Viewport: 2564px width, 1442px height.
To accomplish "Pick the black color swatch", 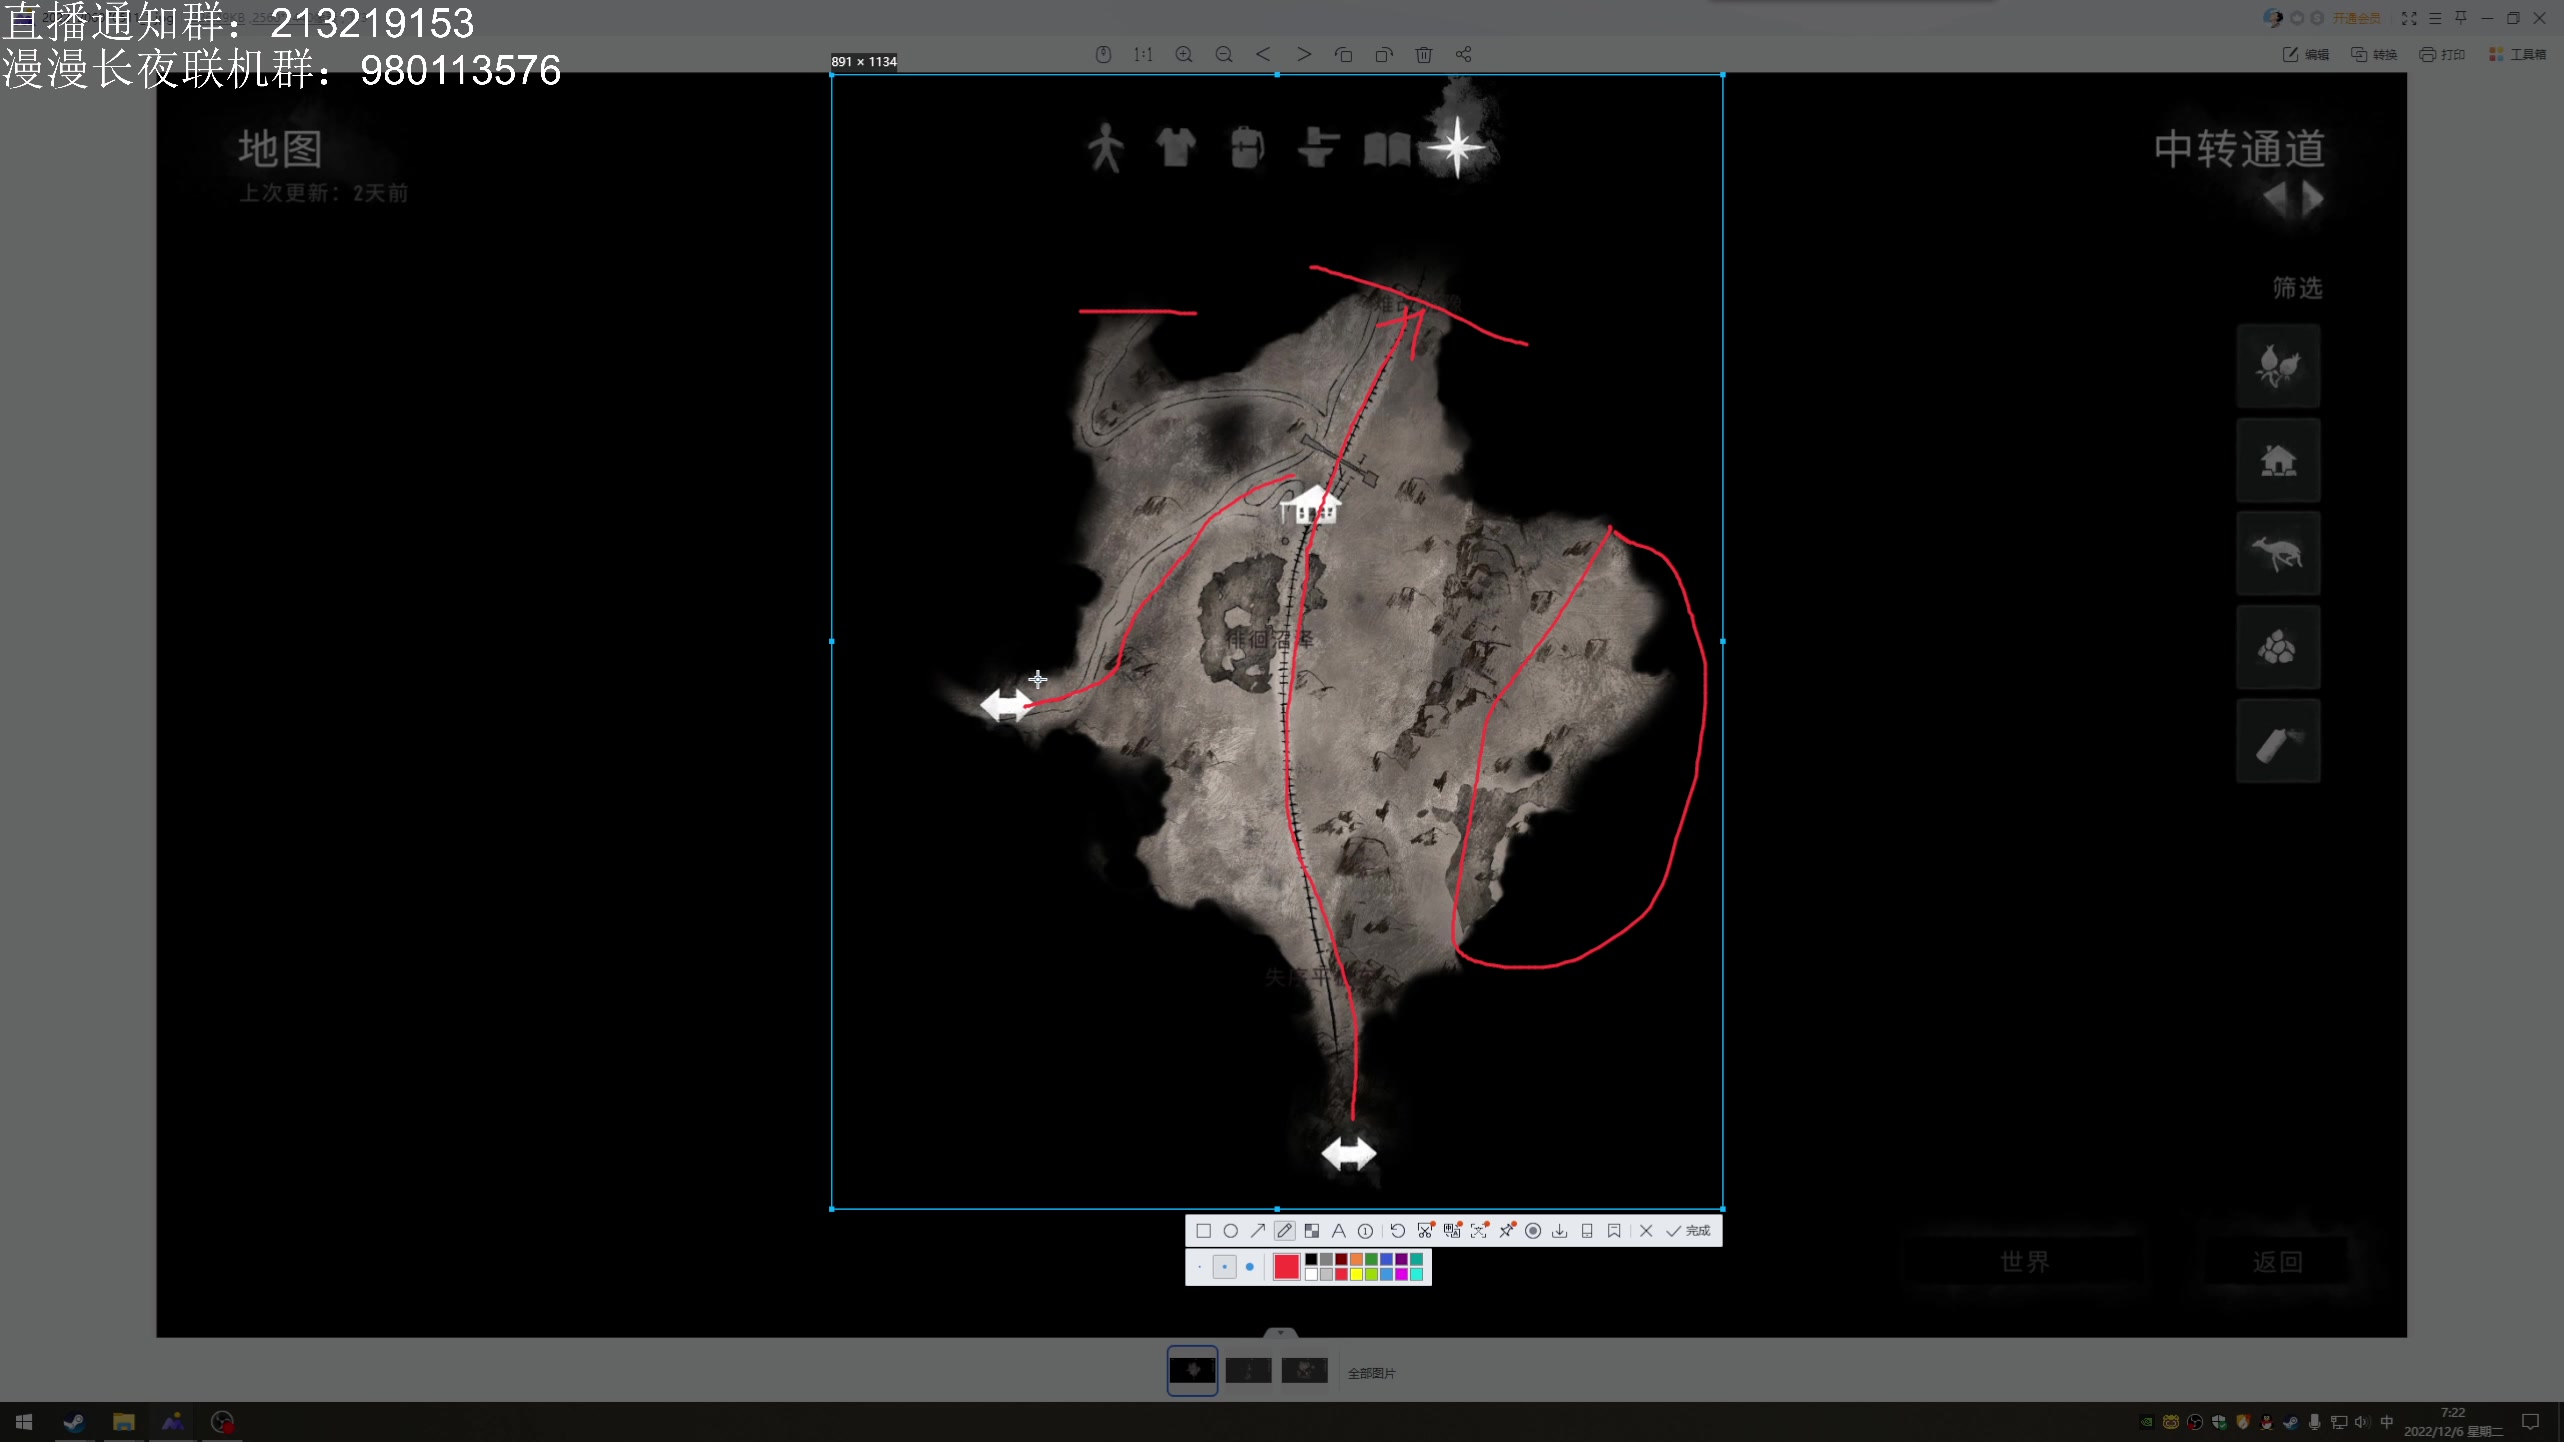I will pyautogui.click(x=1311, y=1259).
